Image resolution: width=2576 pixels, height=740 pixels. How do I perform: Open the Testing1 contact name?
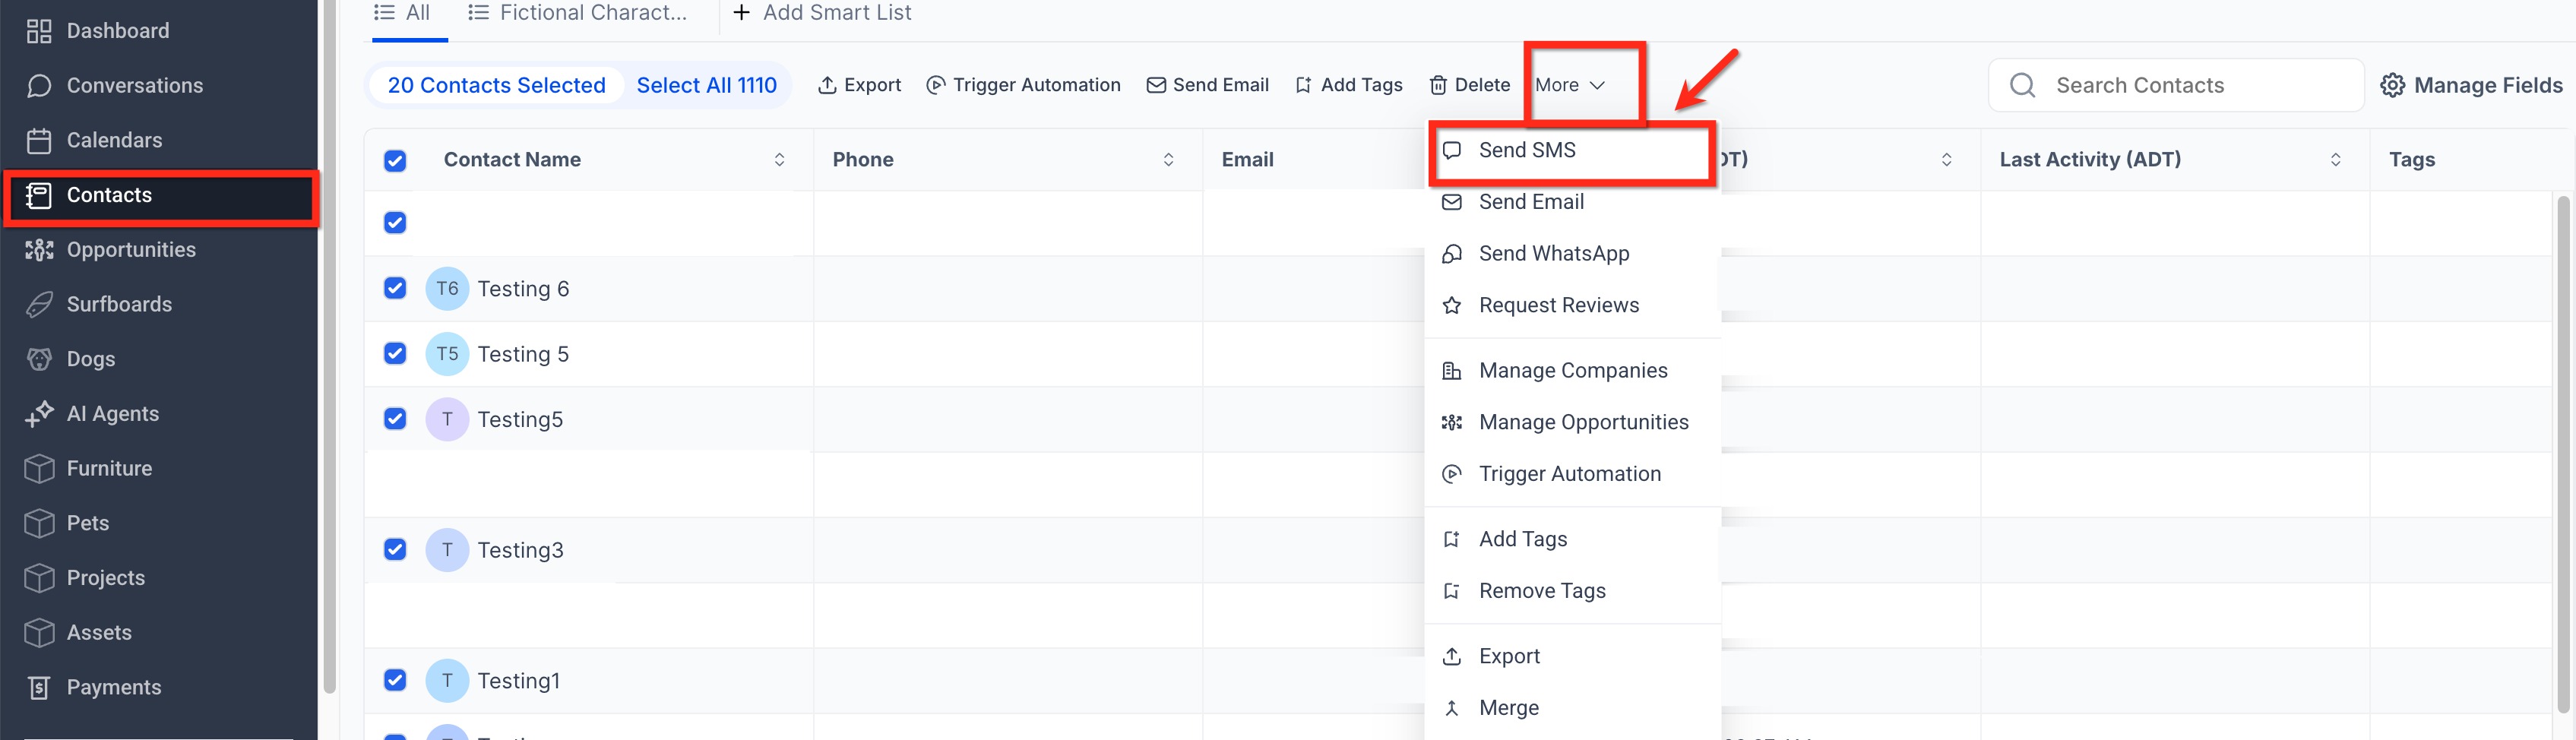coord(519,681)
